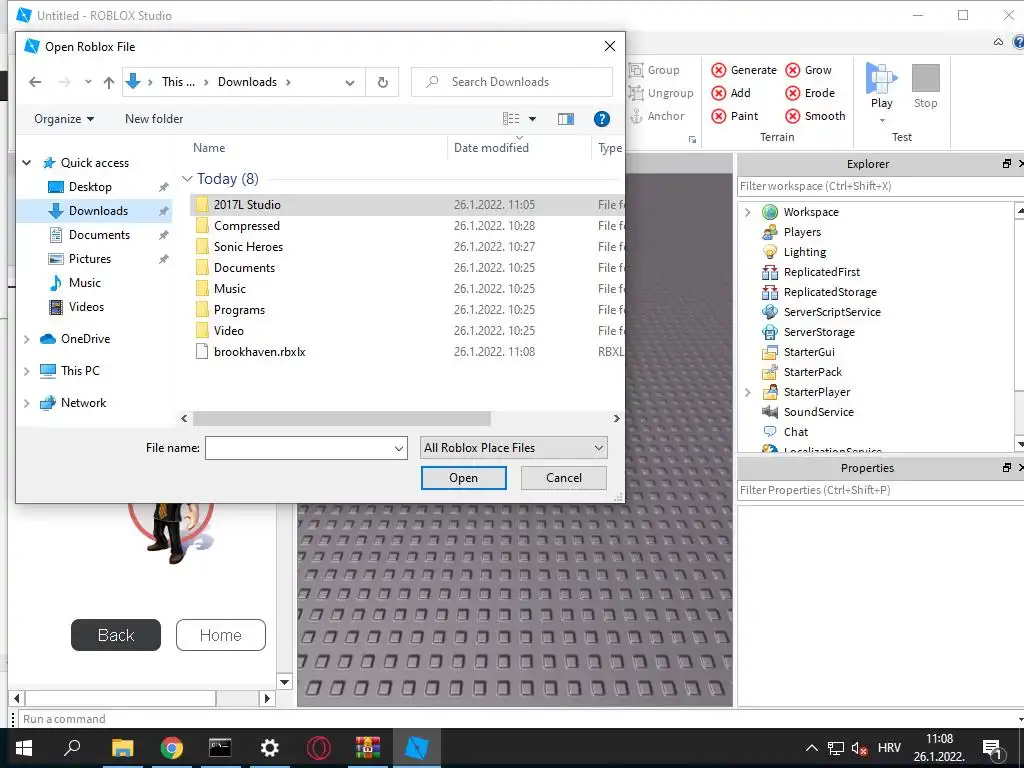The height and width of the screenshot is (768, 1024).
Task: Toggle the preview pane icon
Action: (x=566, y=119)
